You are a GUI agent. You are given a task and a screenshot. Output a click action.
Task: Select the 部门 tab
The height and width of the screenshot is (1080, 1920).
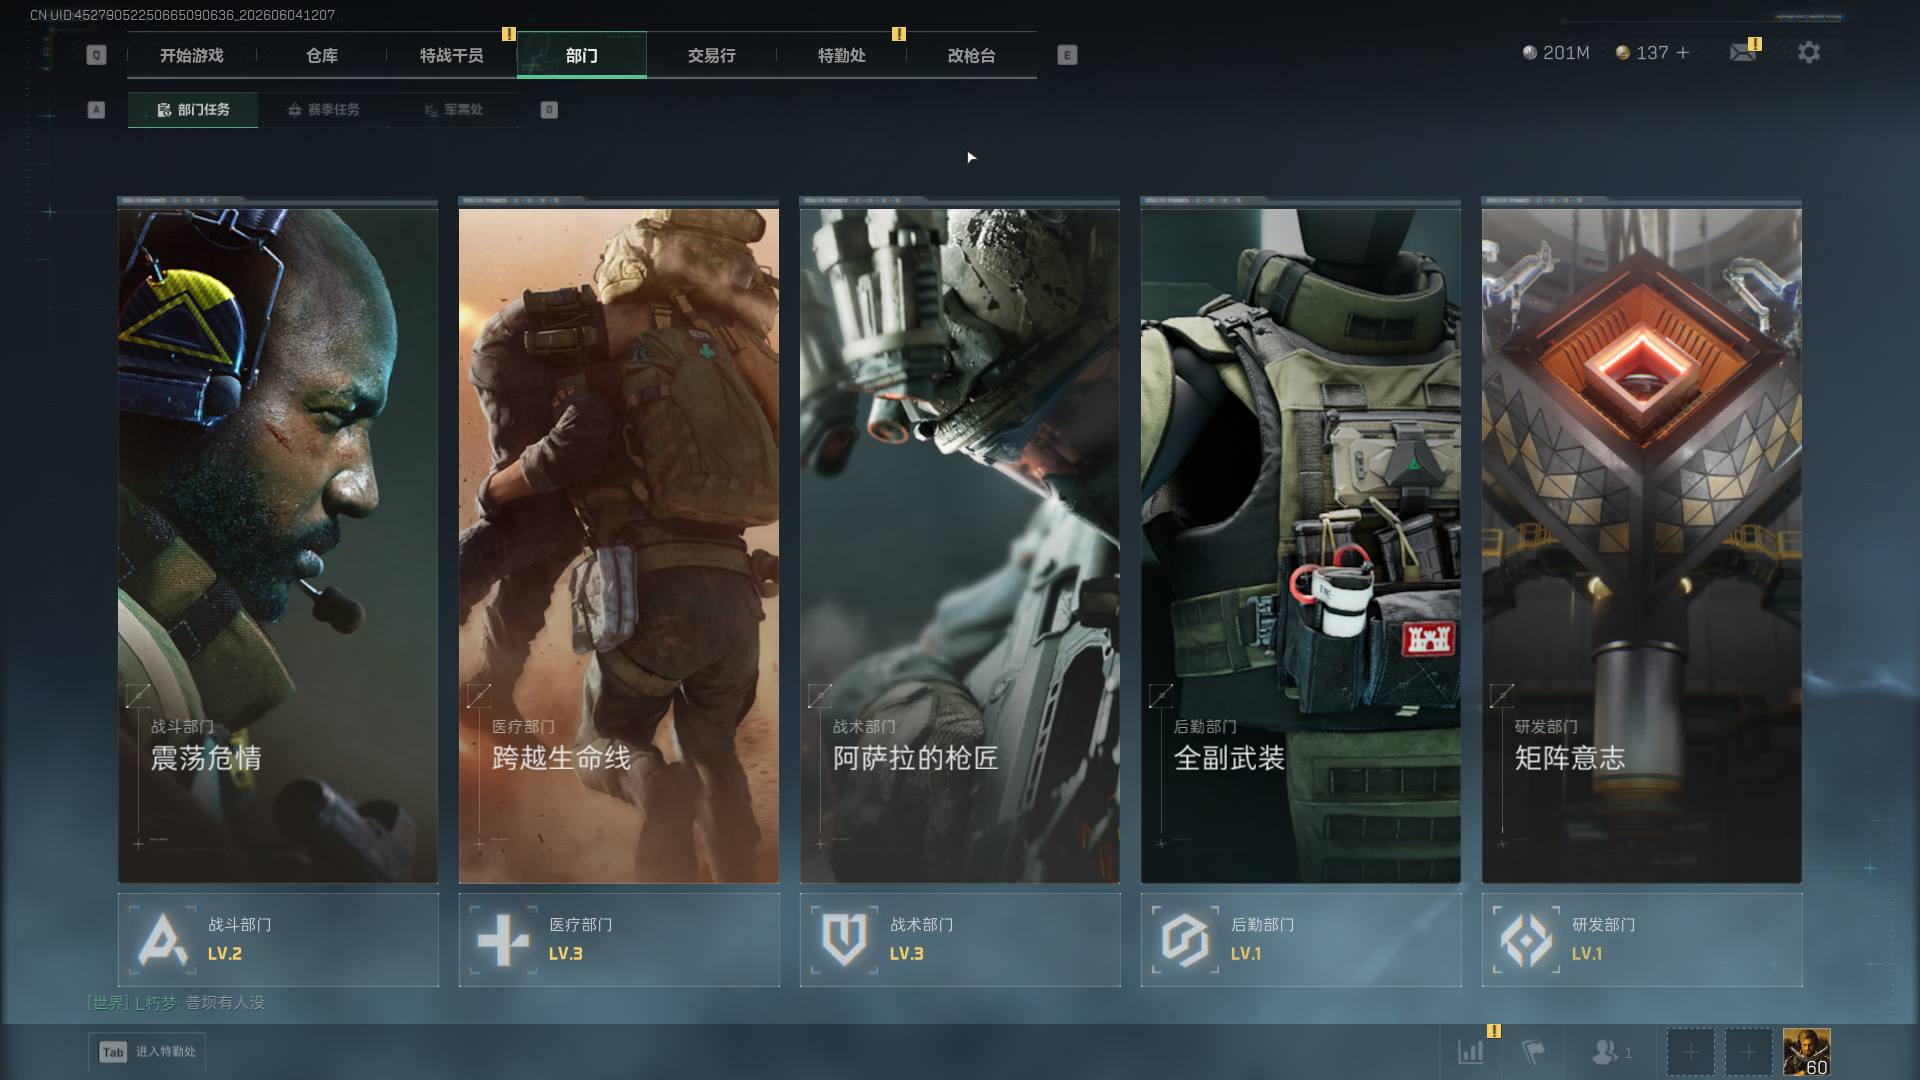pos(582,55)
